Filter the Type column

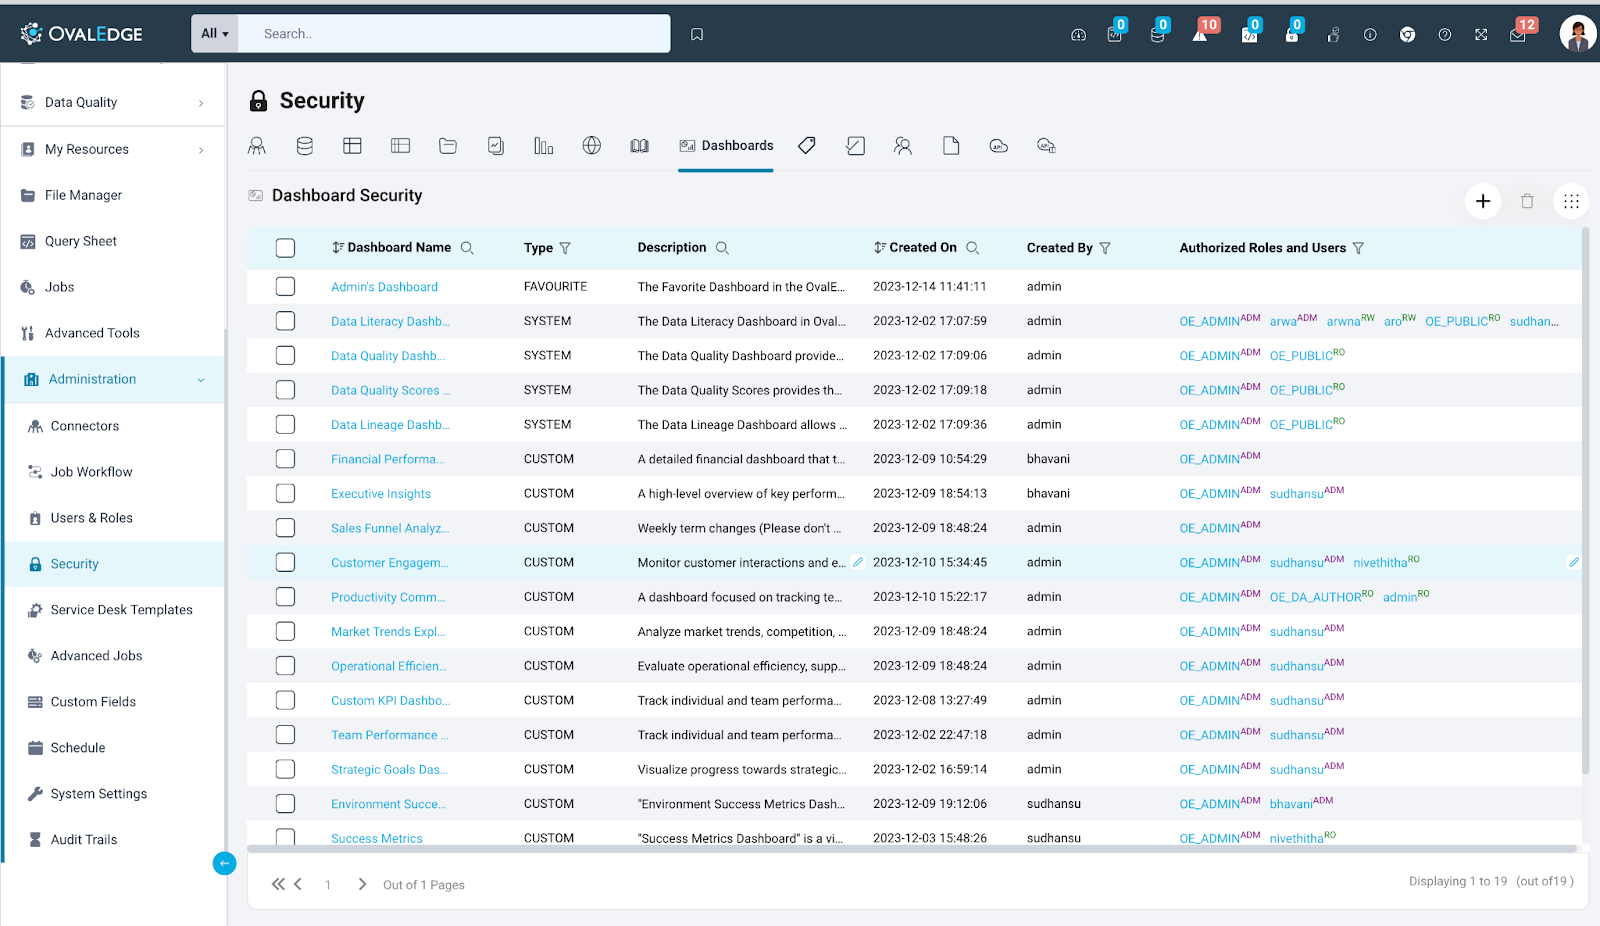tap(565, 248)
